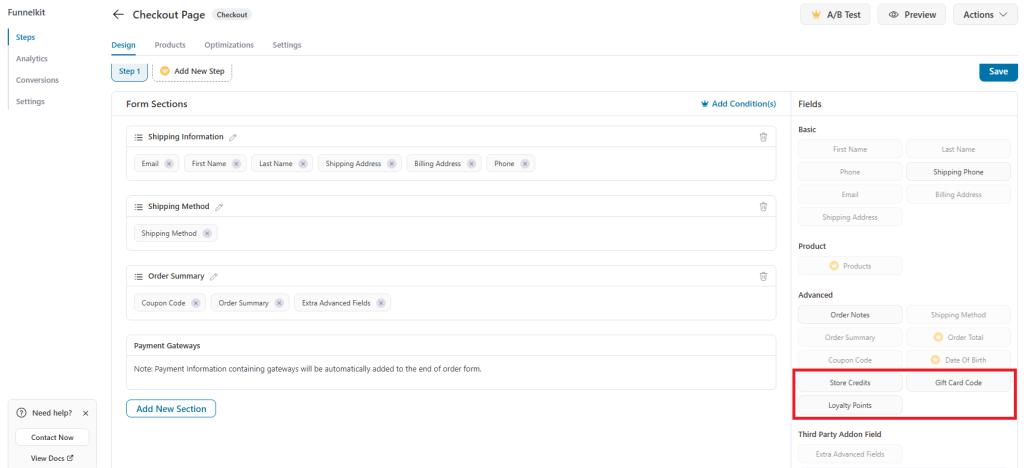Close the Need help panel
This screenshot has width=1024, height=468.
(x=86, y=413)
